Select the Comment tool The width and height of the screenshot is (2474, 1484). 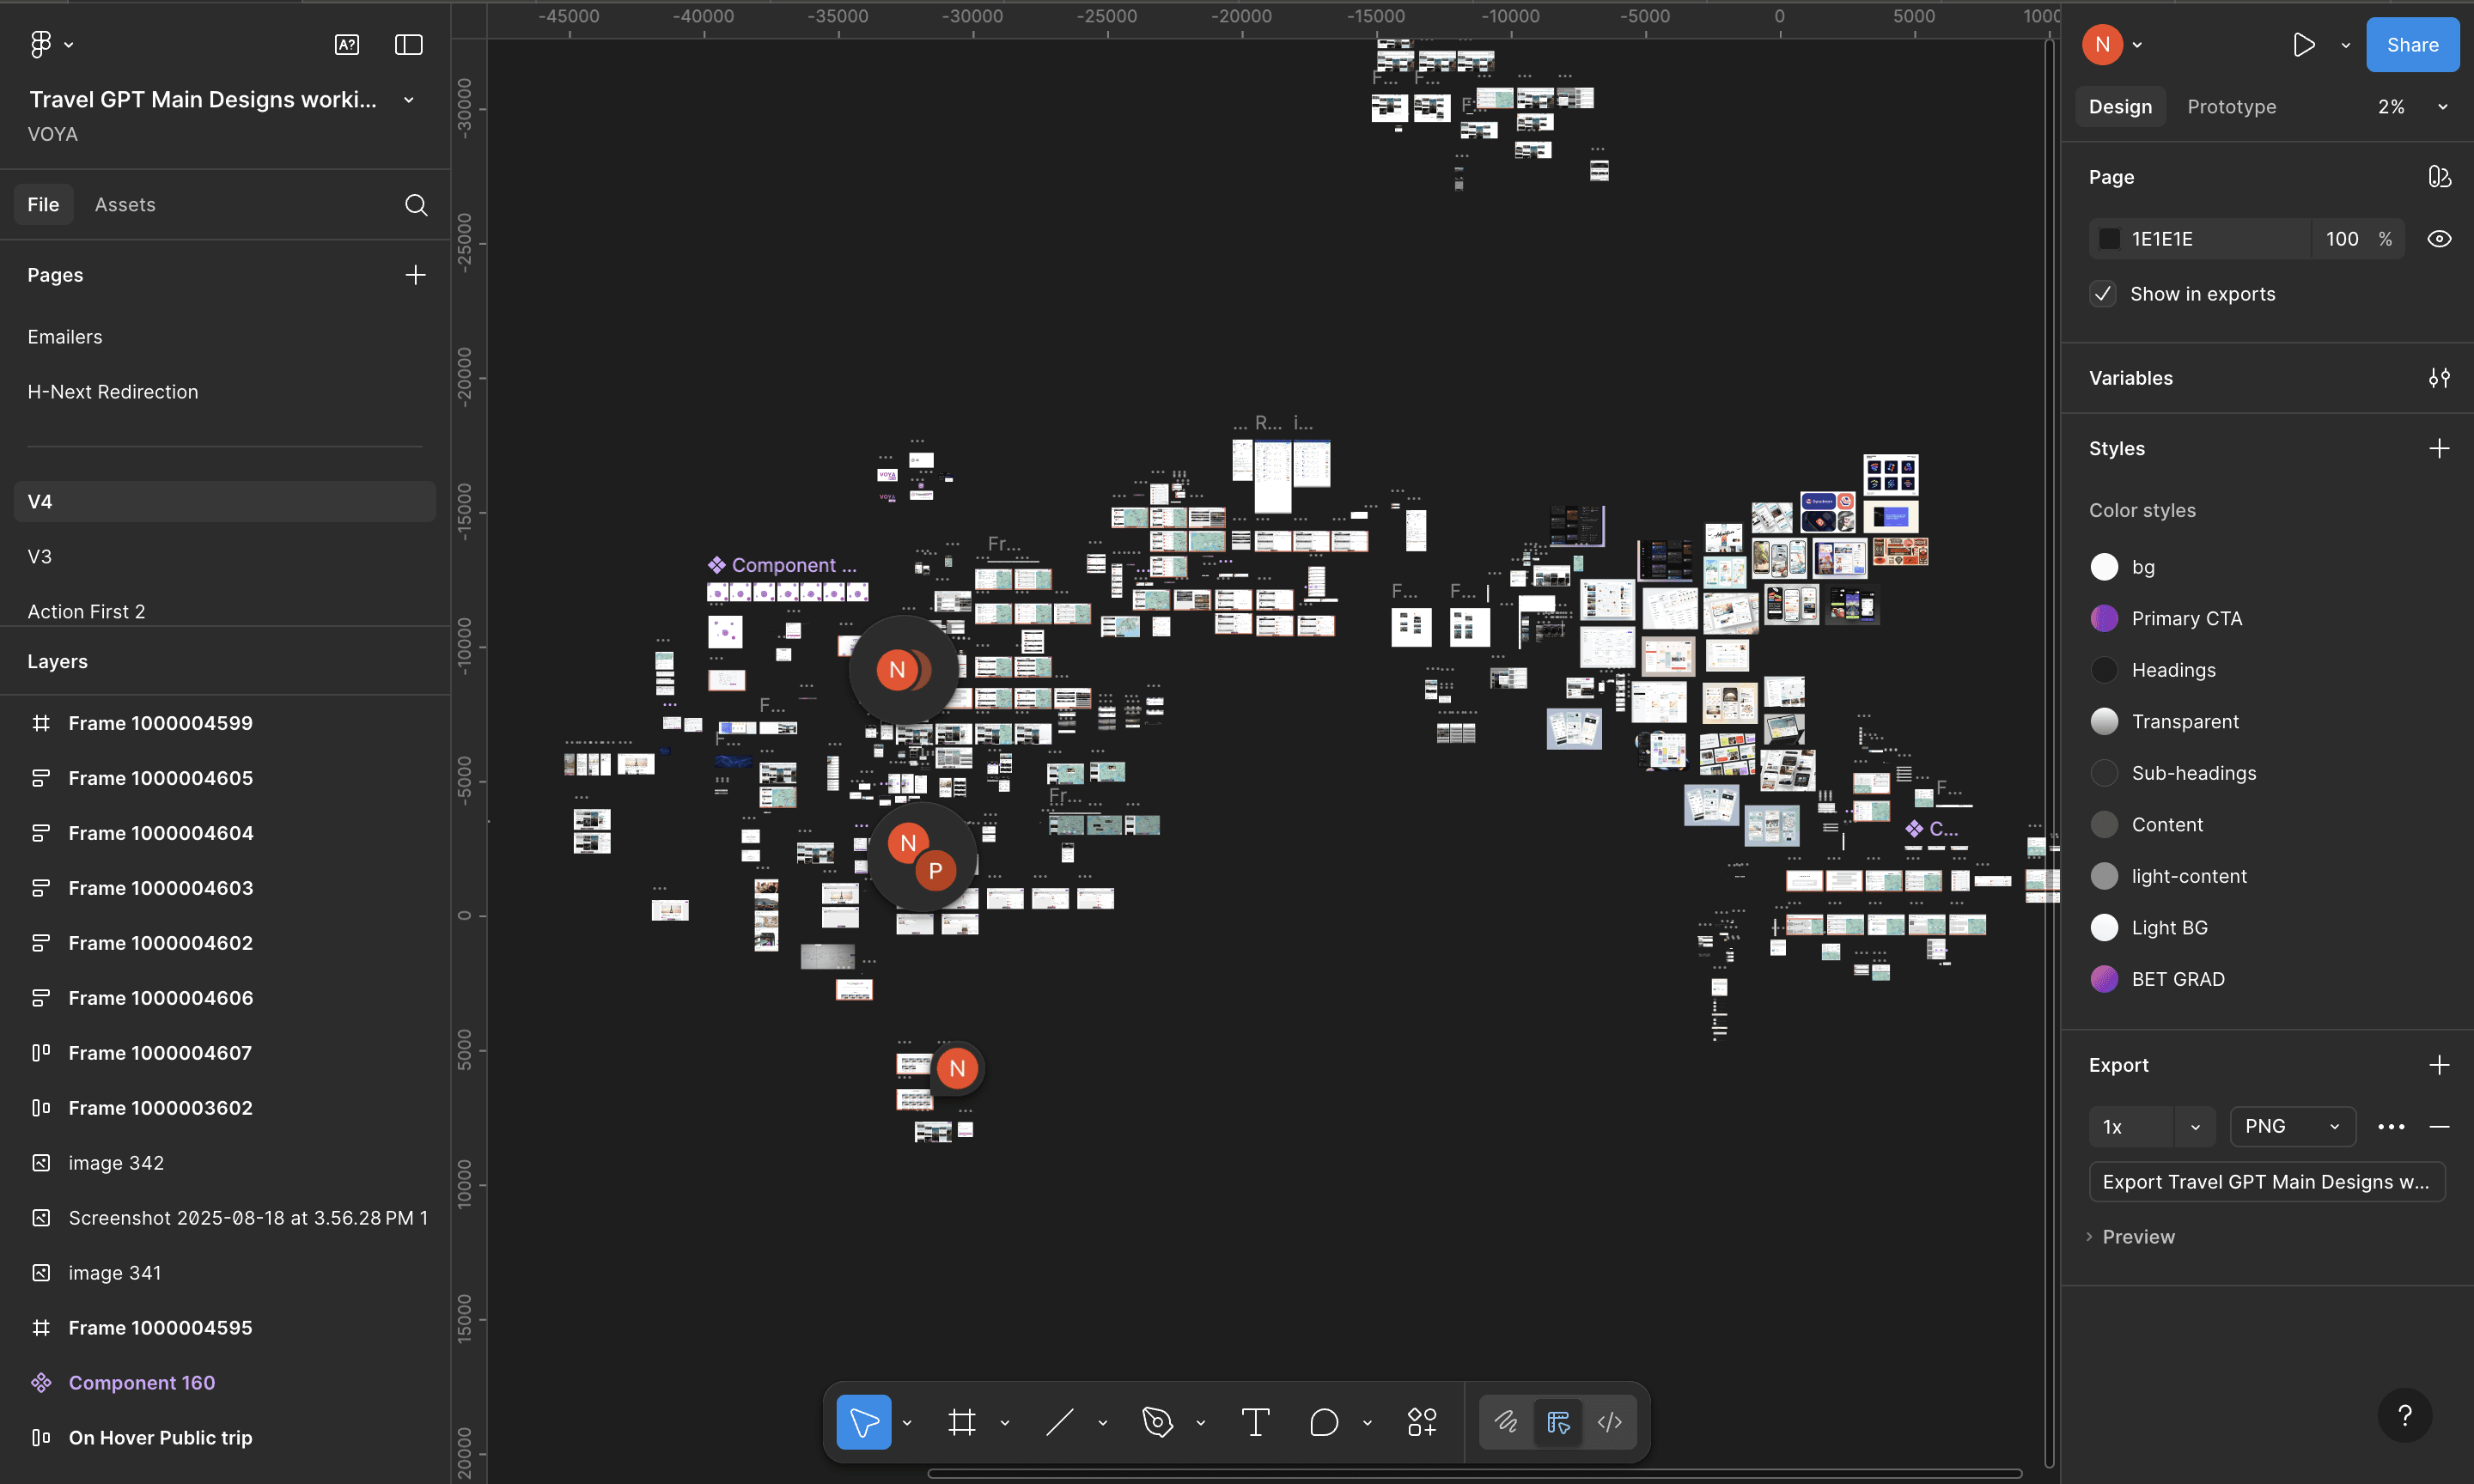click(x=1323, y=1422)
